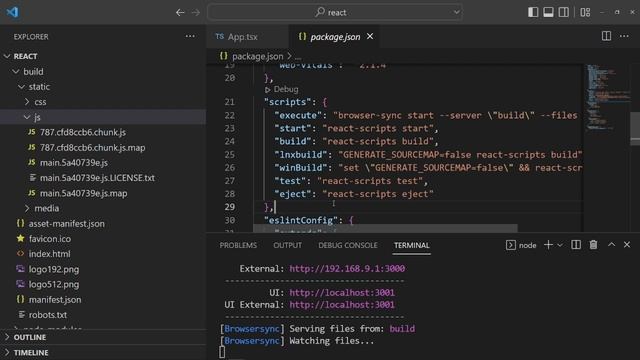Kill terminal with the trash icon
The height and width of the screenshot is (360, 640).
pyautogui.click(x=593, y=245)
